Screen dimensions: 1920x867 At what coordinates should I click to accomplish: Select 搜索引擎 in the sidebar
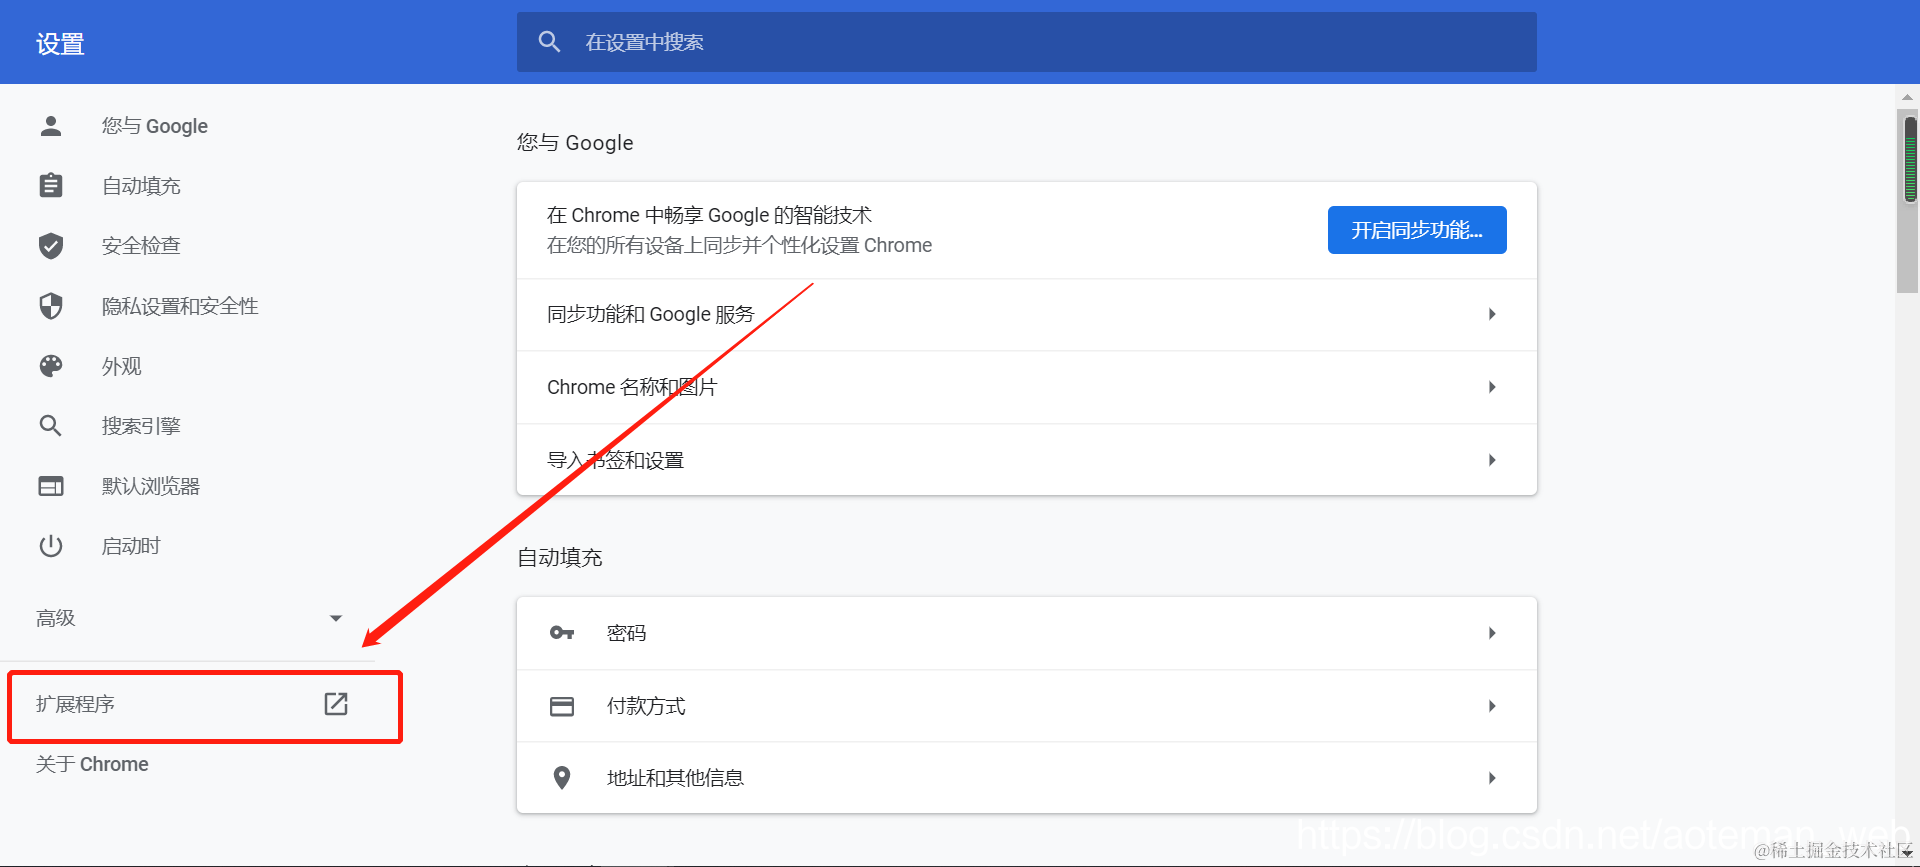[x=141, y=426]
